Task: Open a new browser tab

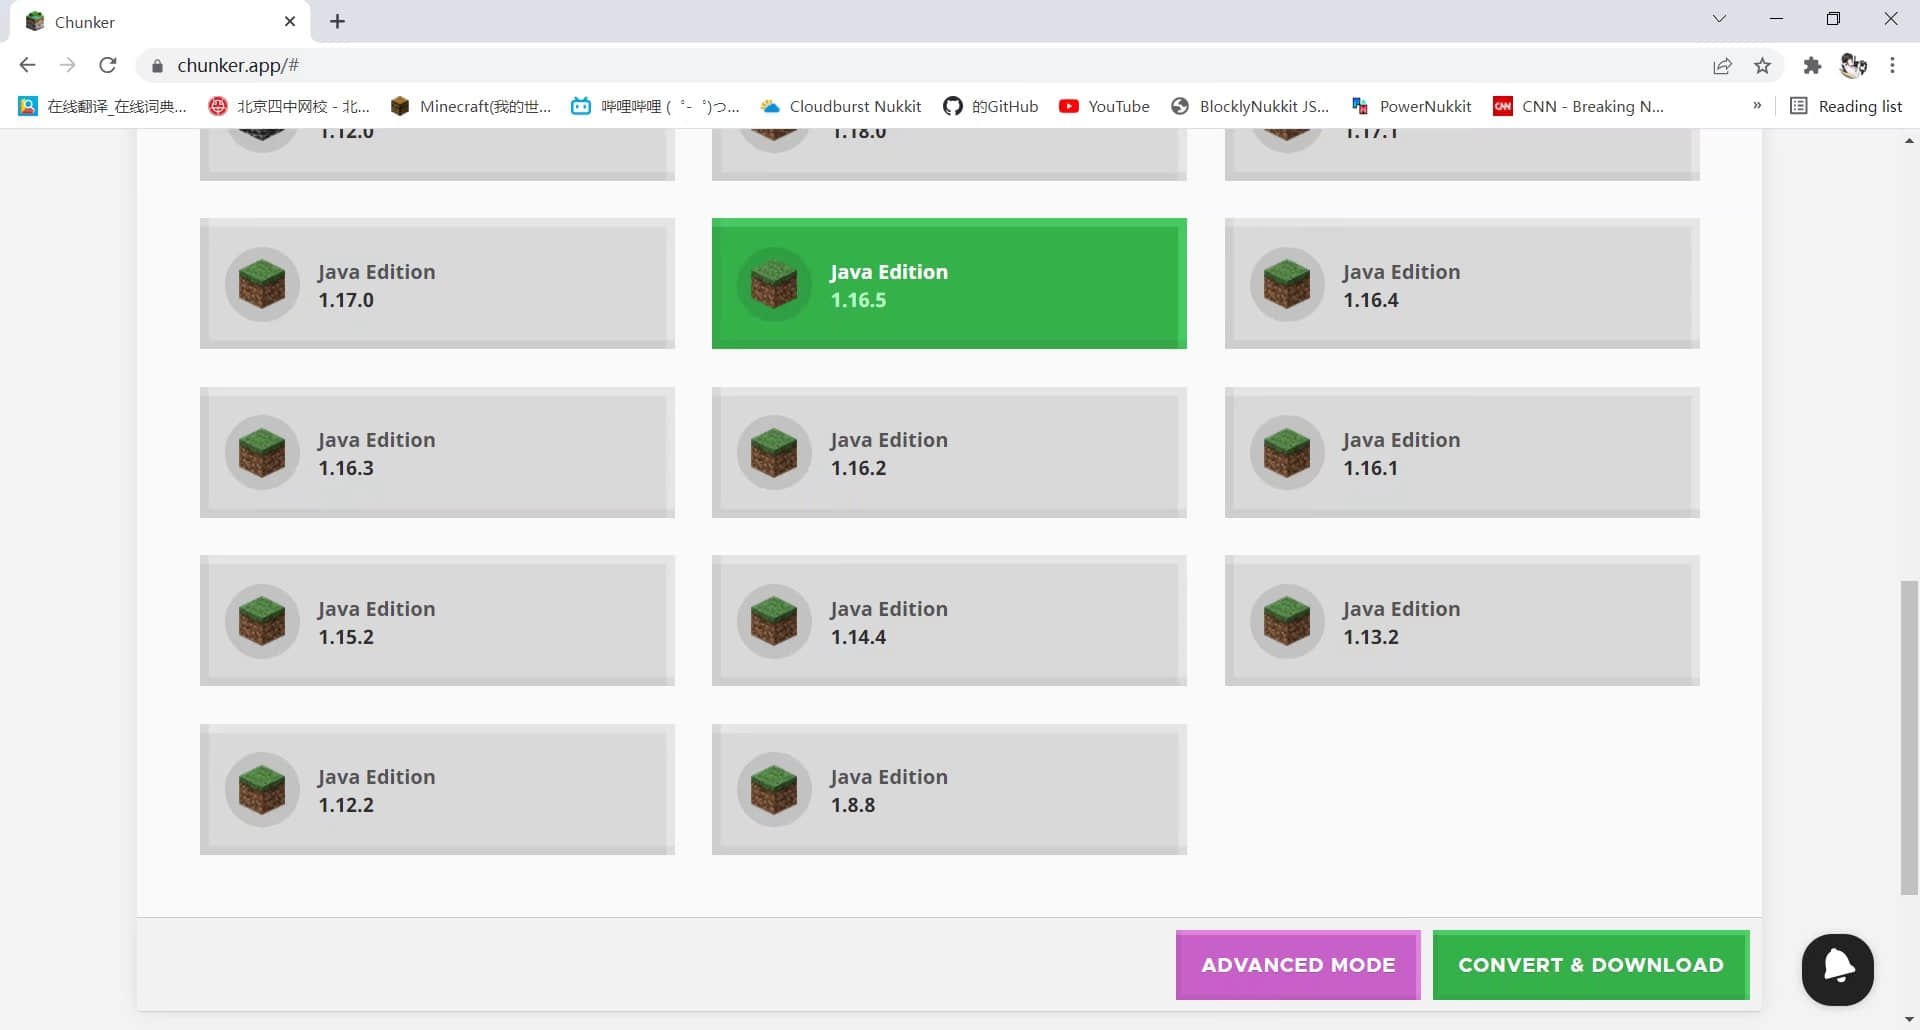Action: coord(338,21)
